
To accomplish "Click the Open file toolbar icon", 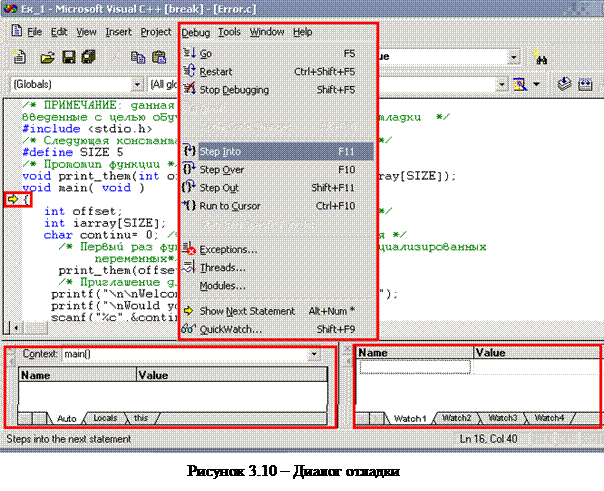I will pos(48,58).
